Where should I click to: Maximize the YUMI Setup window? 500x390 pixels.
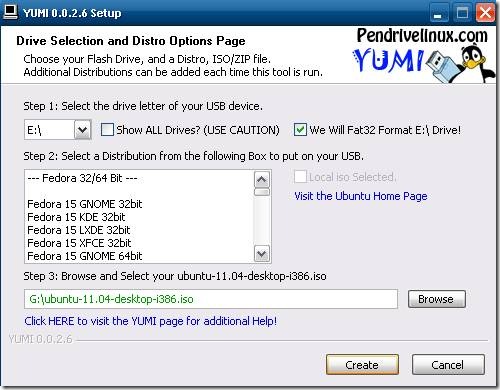pyautogui.click(x=462, y=14)
